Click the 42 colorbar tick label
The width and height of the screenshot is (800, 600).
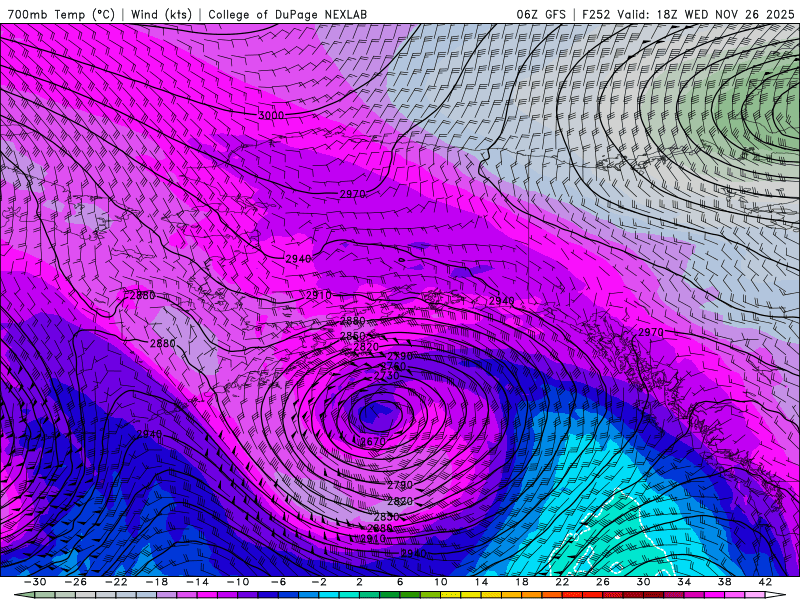pyautogui.click(x=765, y=582)
